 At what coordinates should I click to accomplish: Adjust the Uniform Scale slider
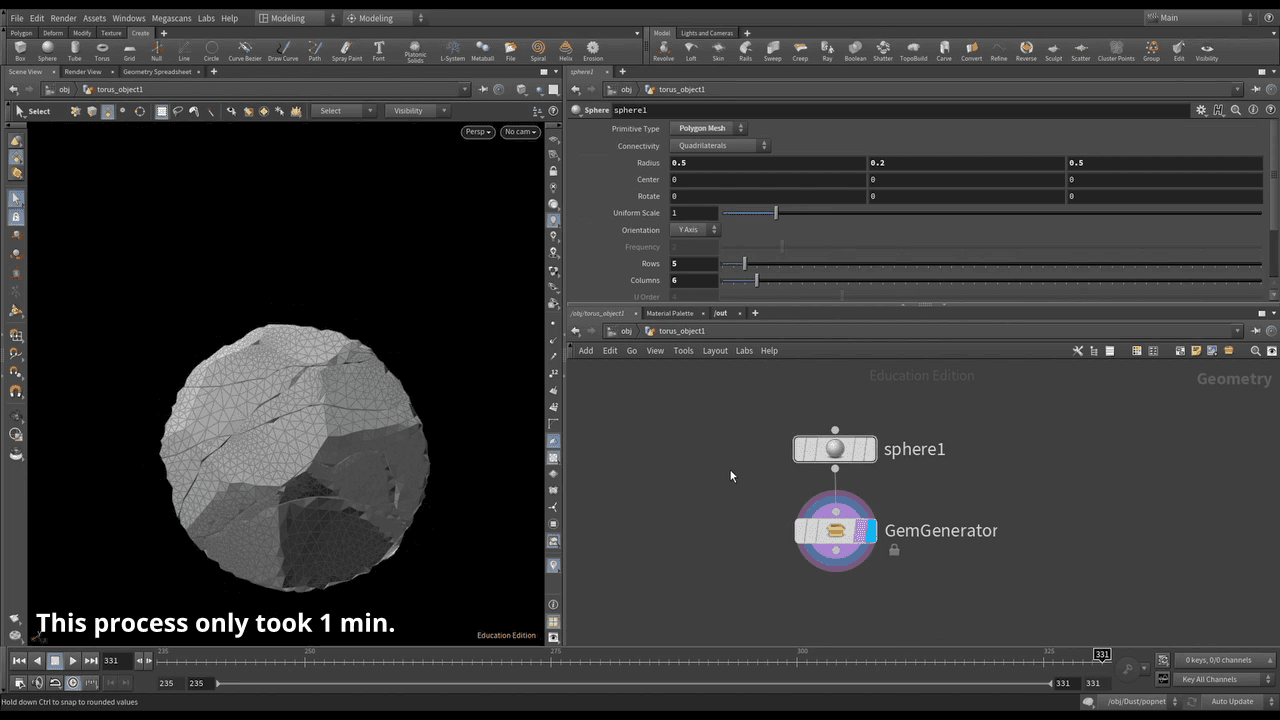coord(775,213)
